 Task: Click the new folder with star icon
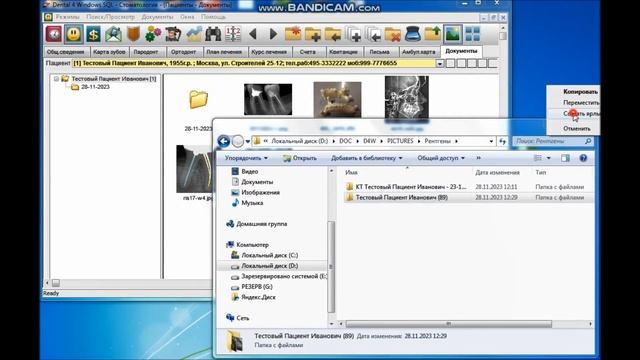point(293,34)
